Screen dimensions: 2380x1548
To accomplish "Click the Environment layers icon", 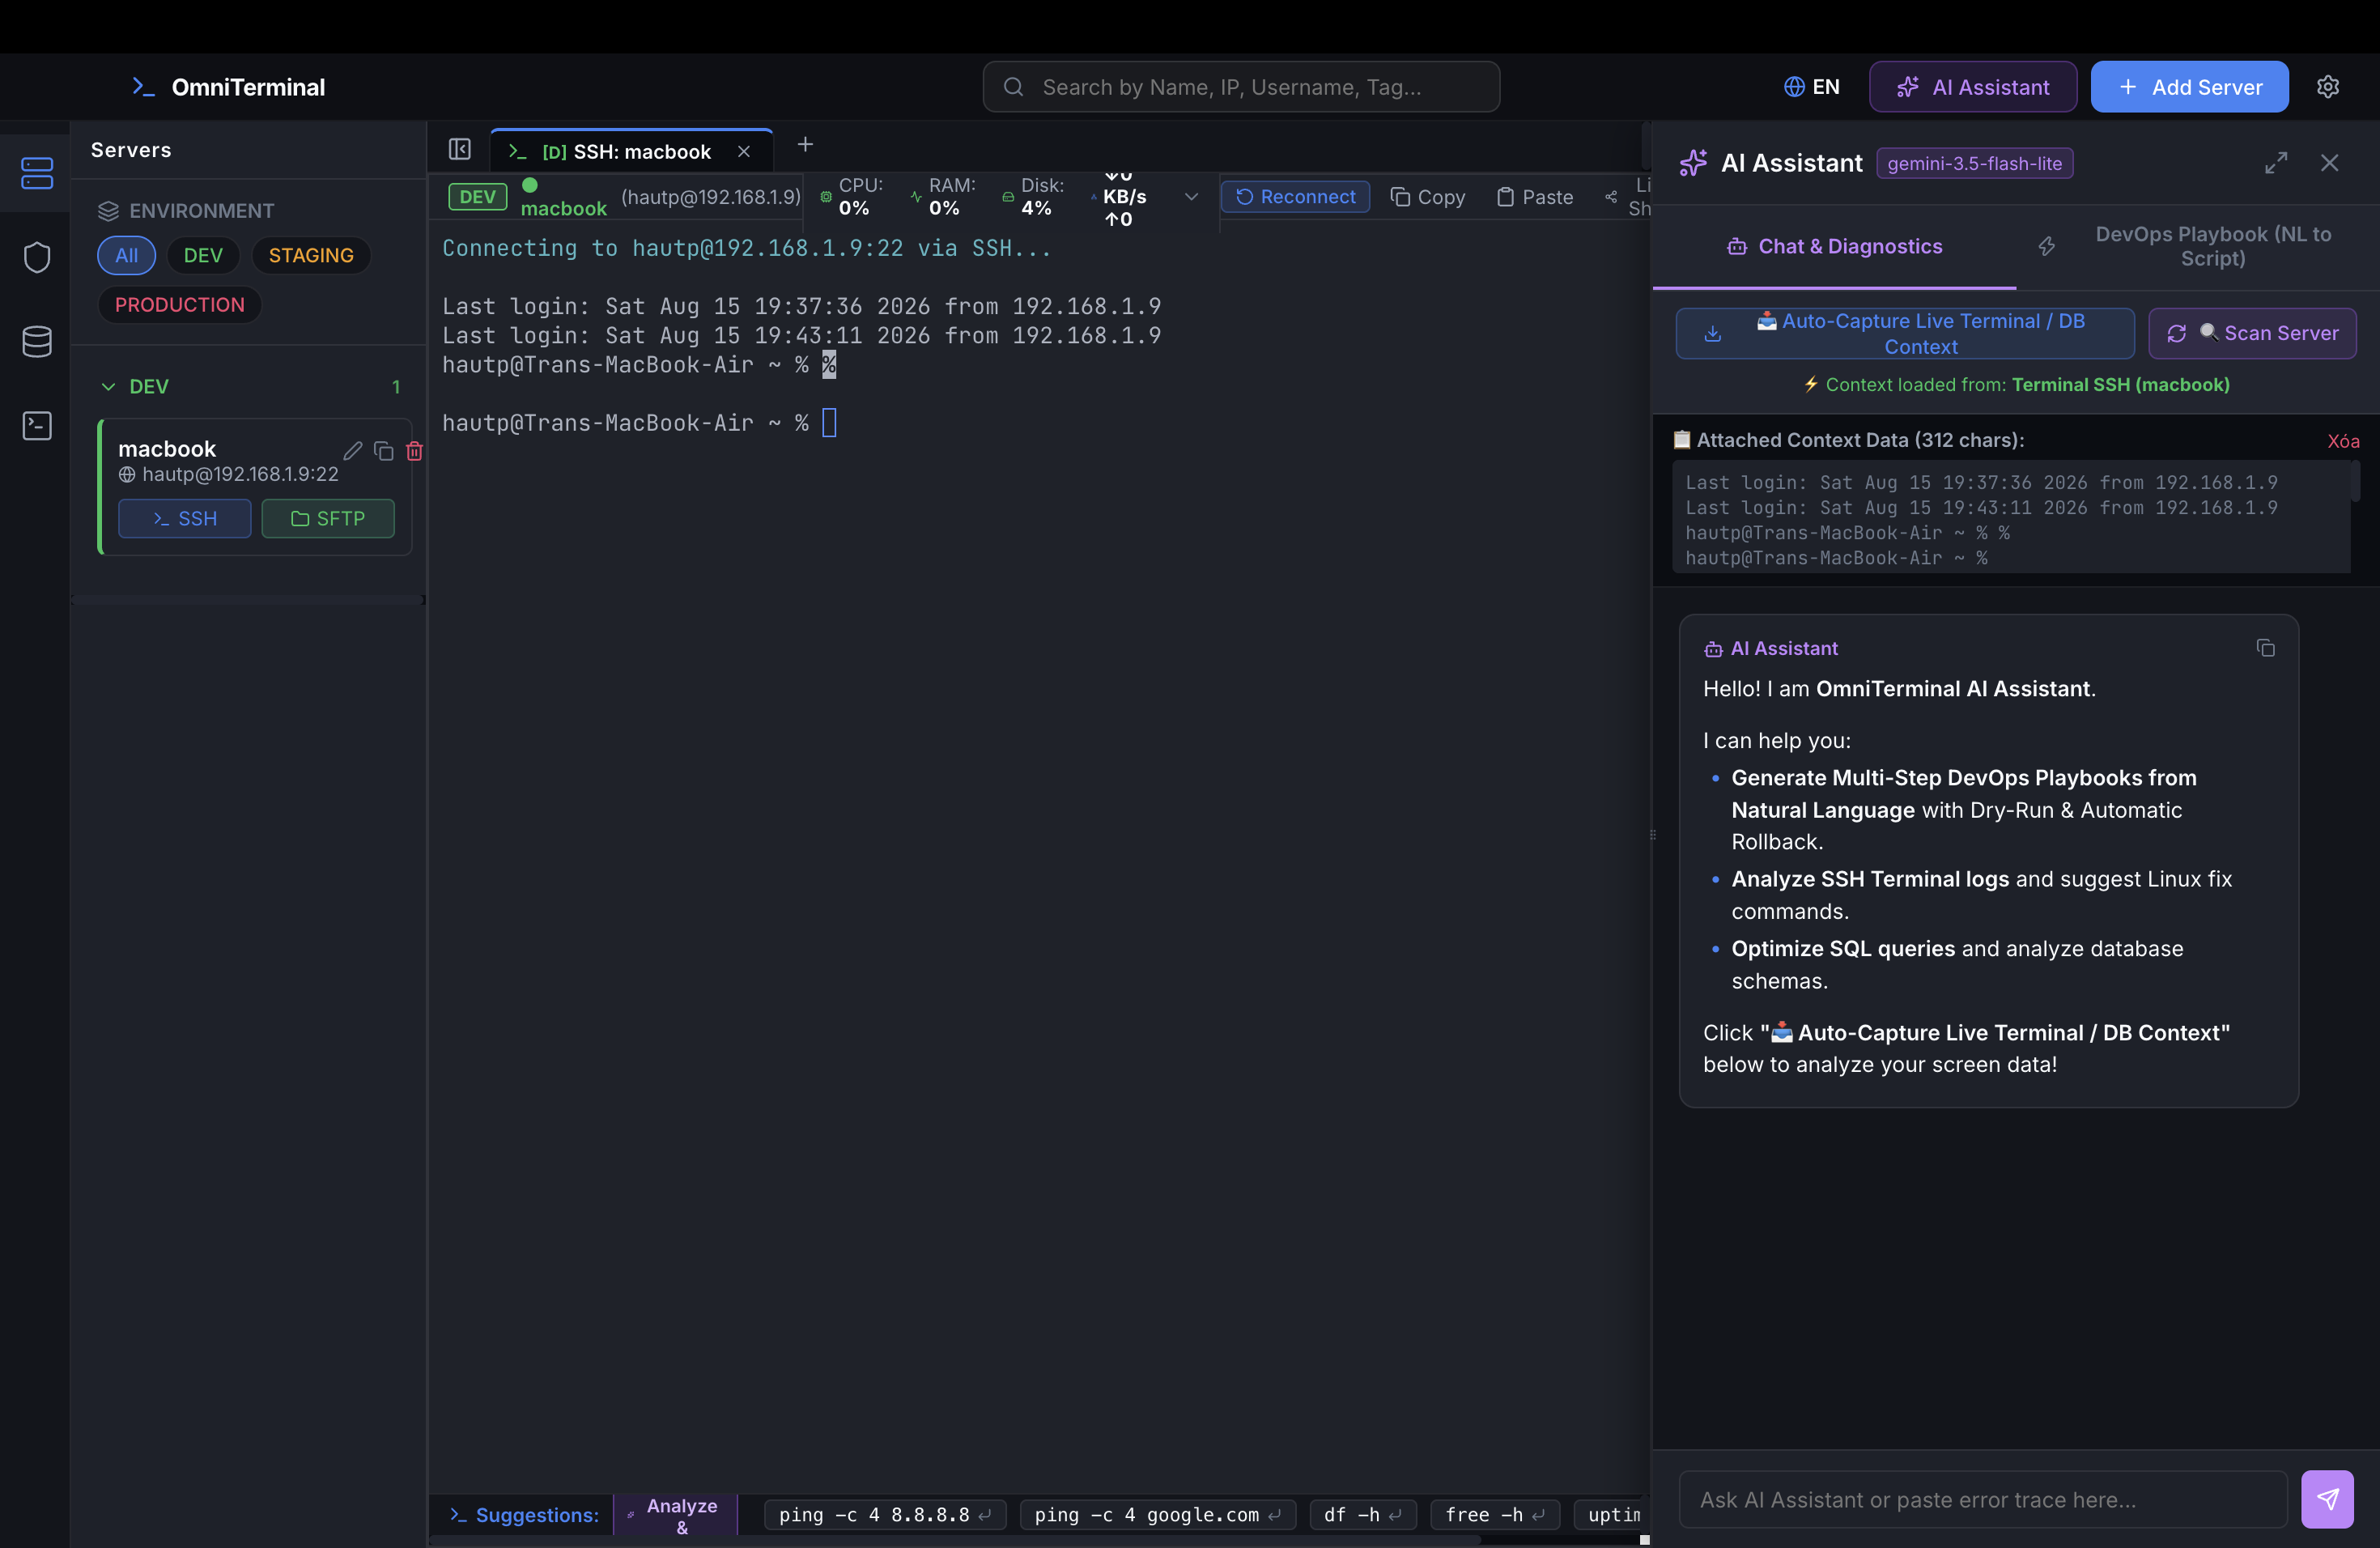I will [108, 211].
